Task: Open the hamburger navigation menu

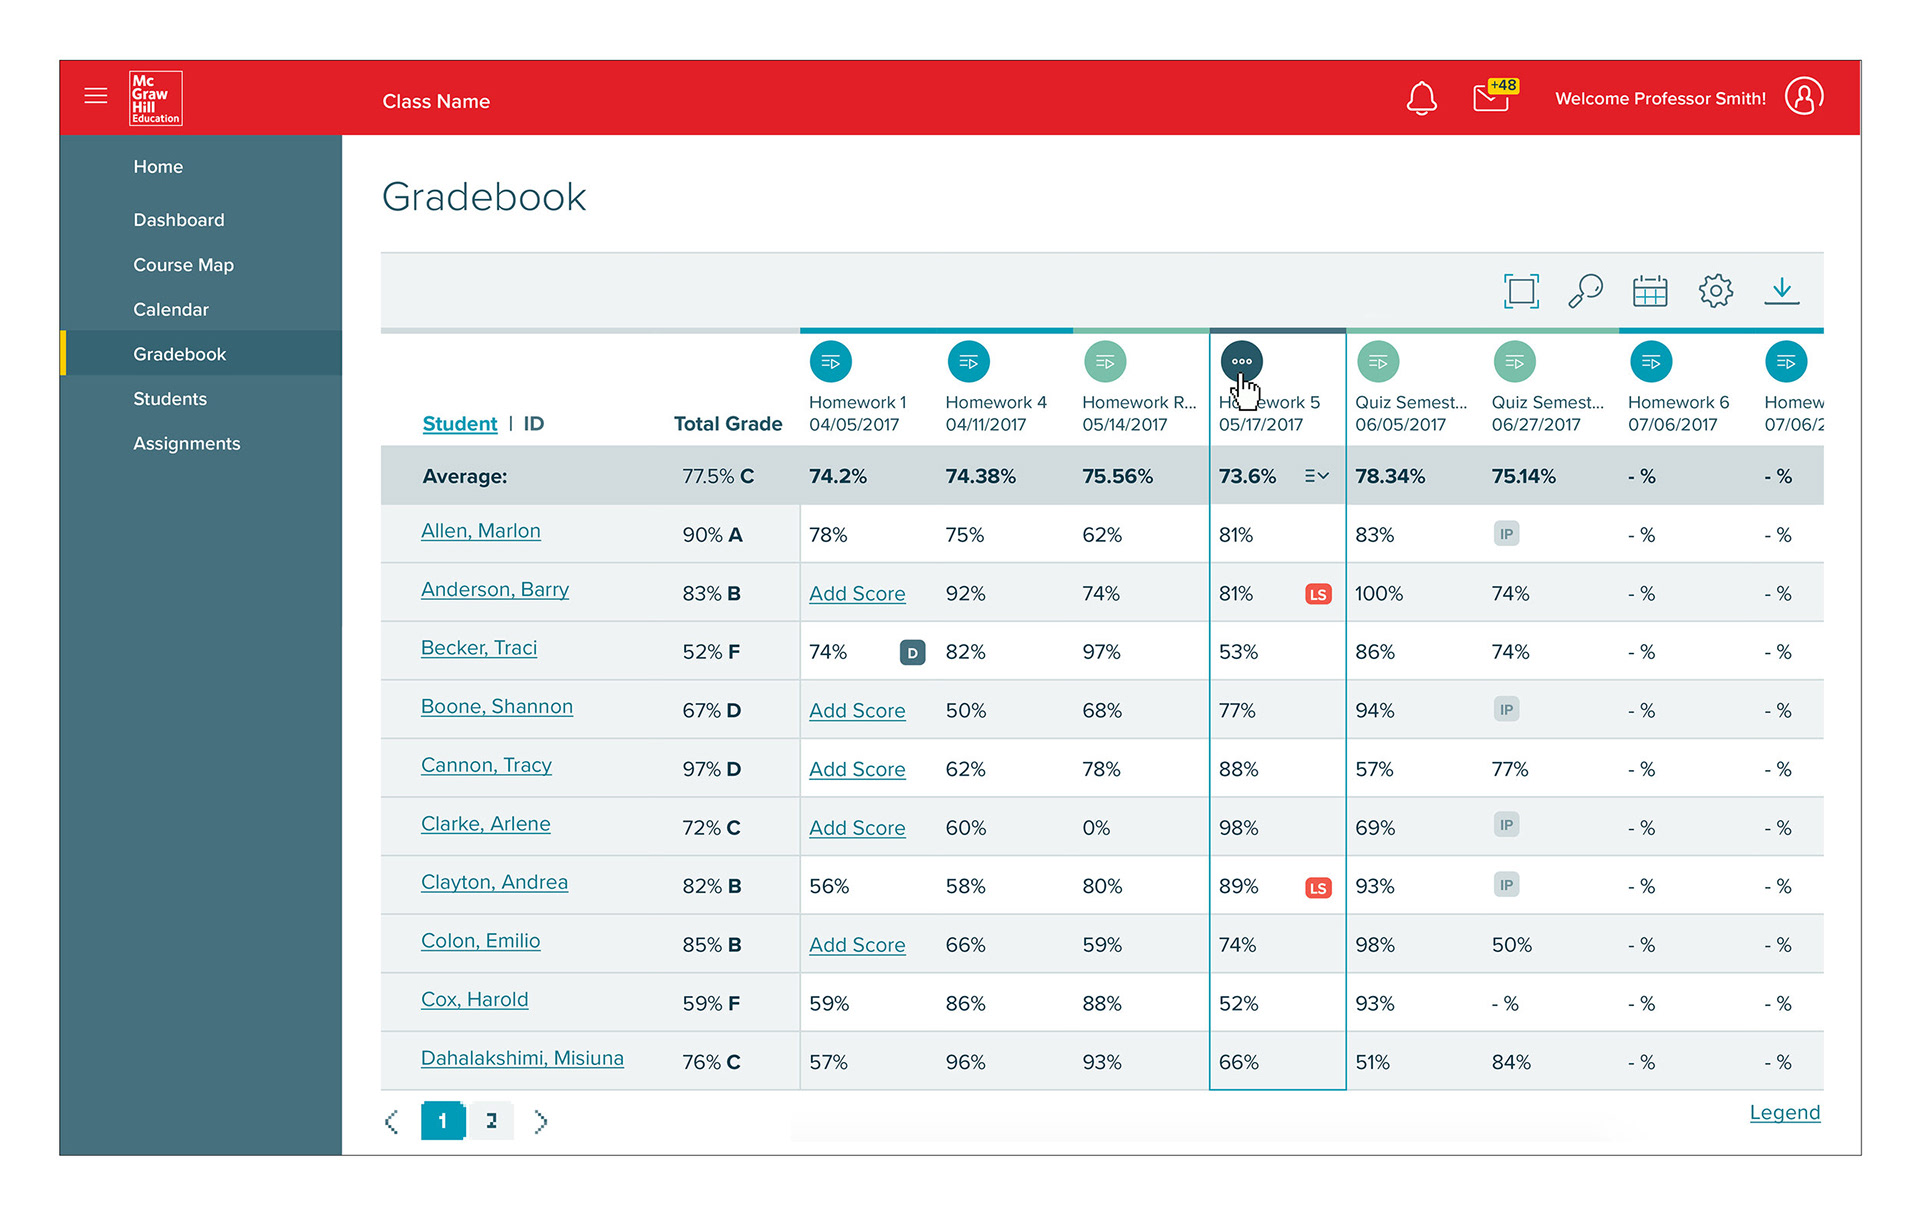Action: coord(96,96)
